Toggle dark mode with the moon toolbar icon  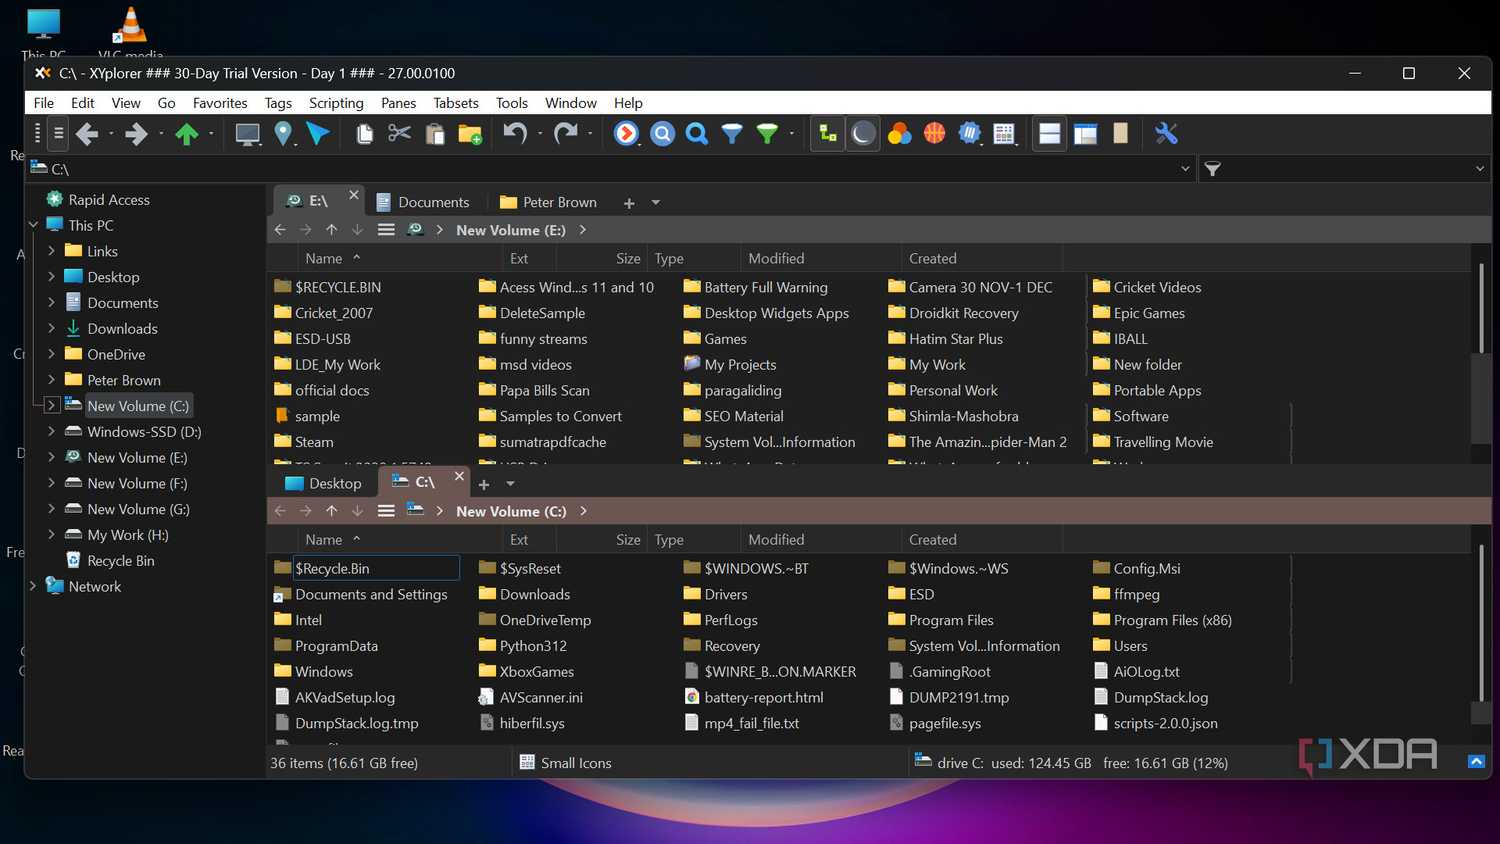point(862,133)
